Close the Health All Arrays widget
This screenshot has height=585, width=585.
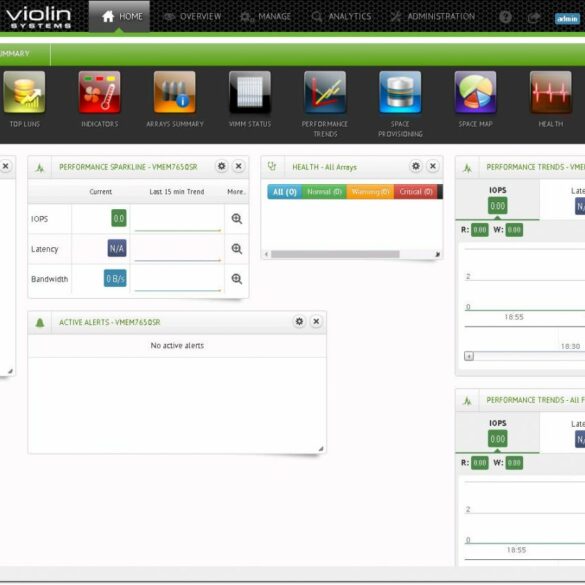coord(433,166)
